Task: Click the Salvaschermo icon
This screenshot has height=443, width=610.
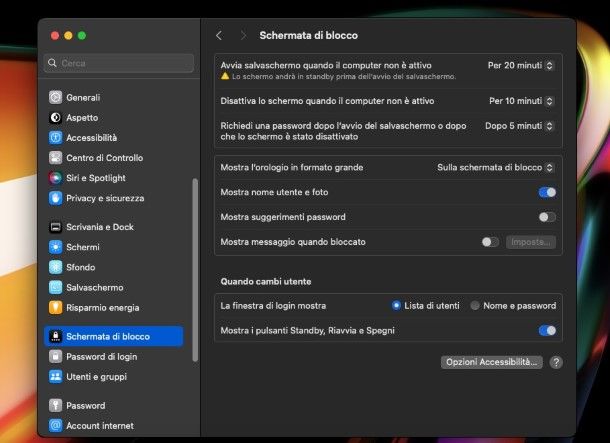Action: click(55, 287)
